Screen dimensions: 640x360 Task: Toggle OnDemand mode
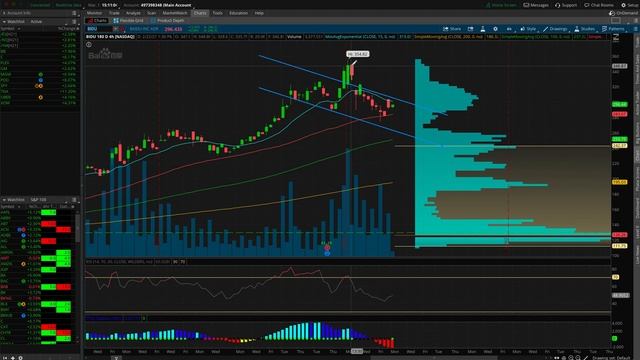pos(623,13)
